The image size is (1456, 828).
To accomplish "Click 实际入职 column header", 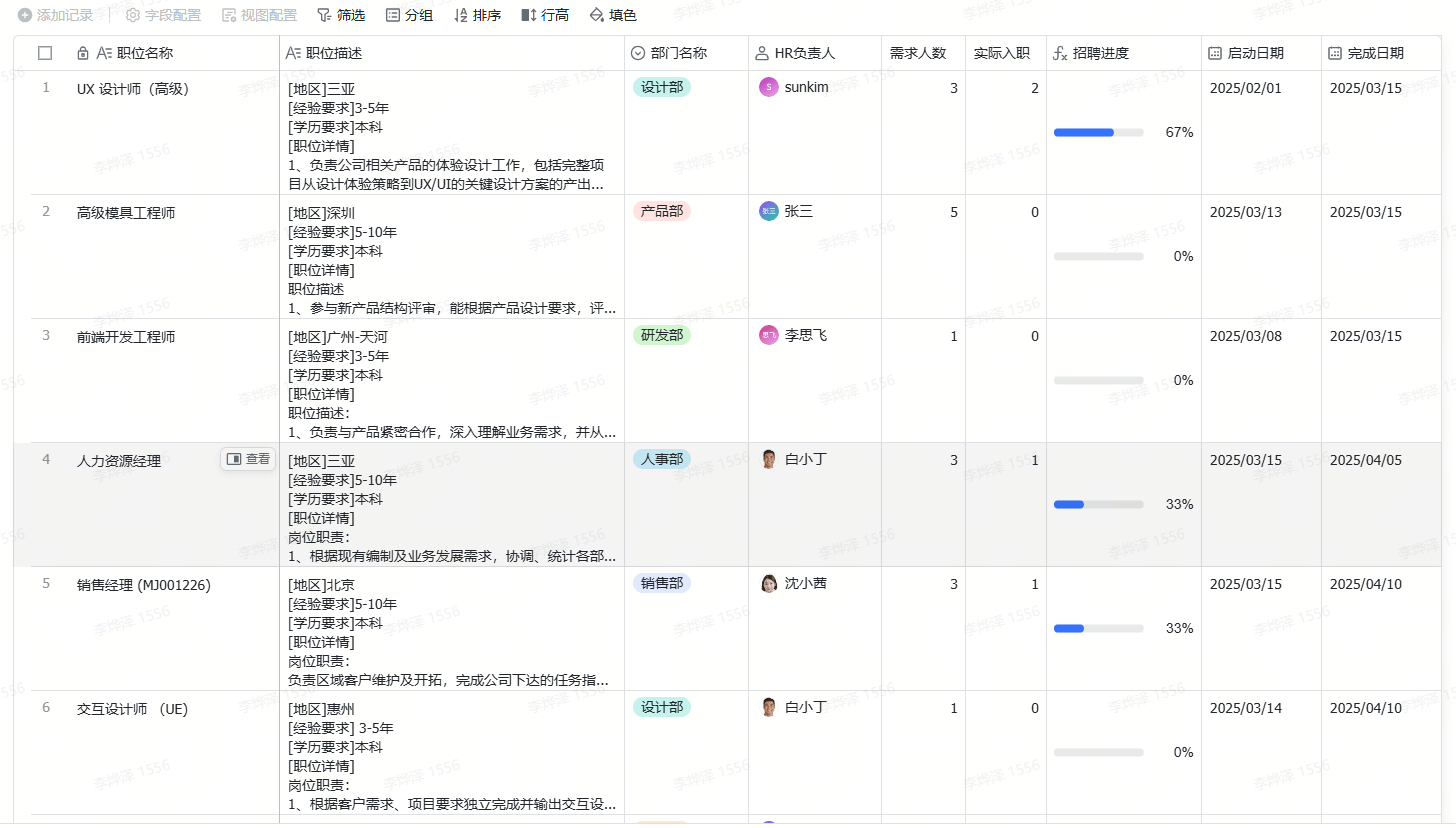I will pos(1006,53).
